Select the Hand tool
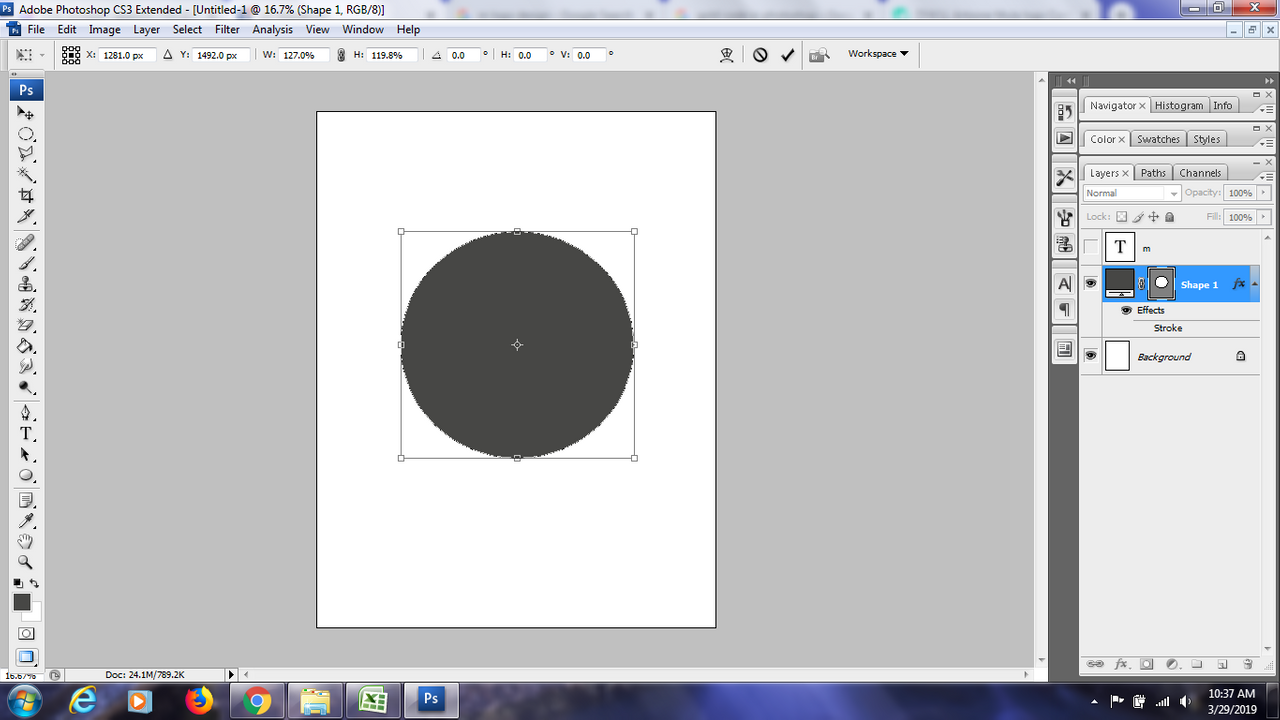Screen dimensions: 1280x720 (x=27, y=541)
